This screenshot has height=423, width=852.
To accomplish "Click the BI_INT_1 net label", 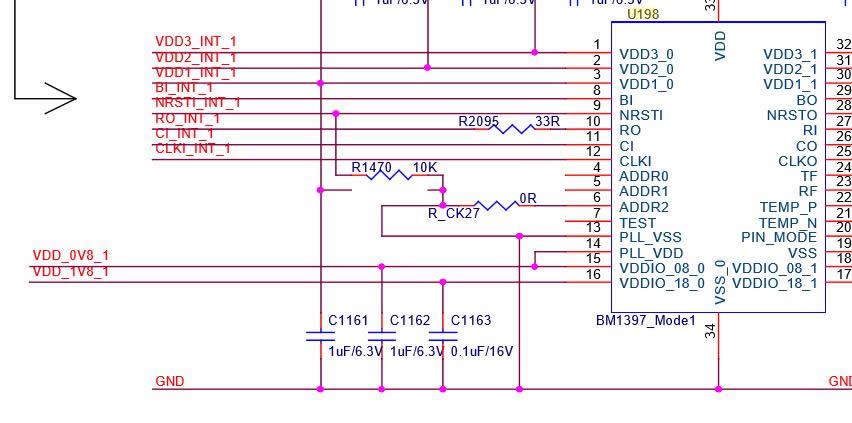I will click(184, 88).
